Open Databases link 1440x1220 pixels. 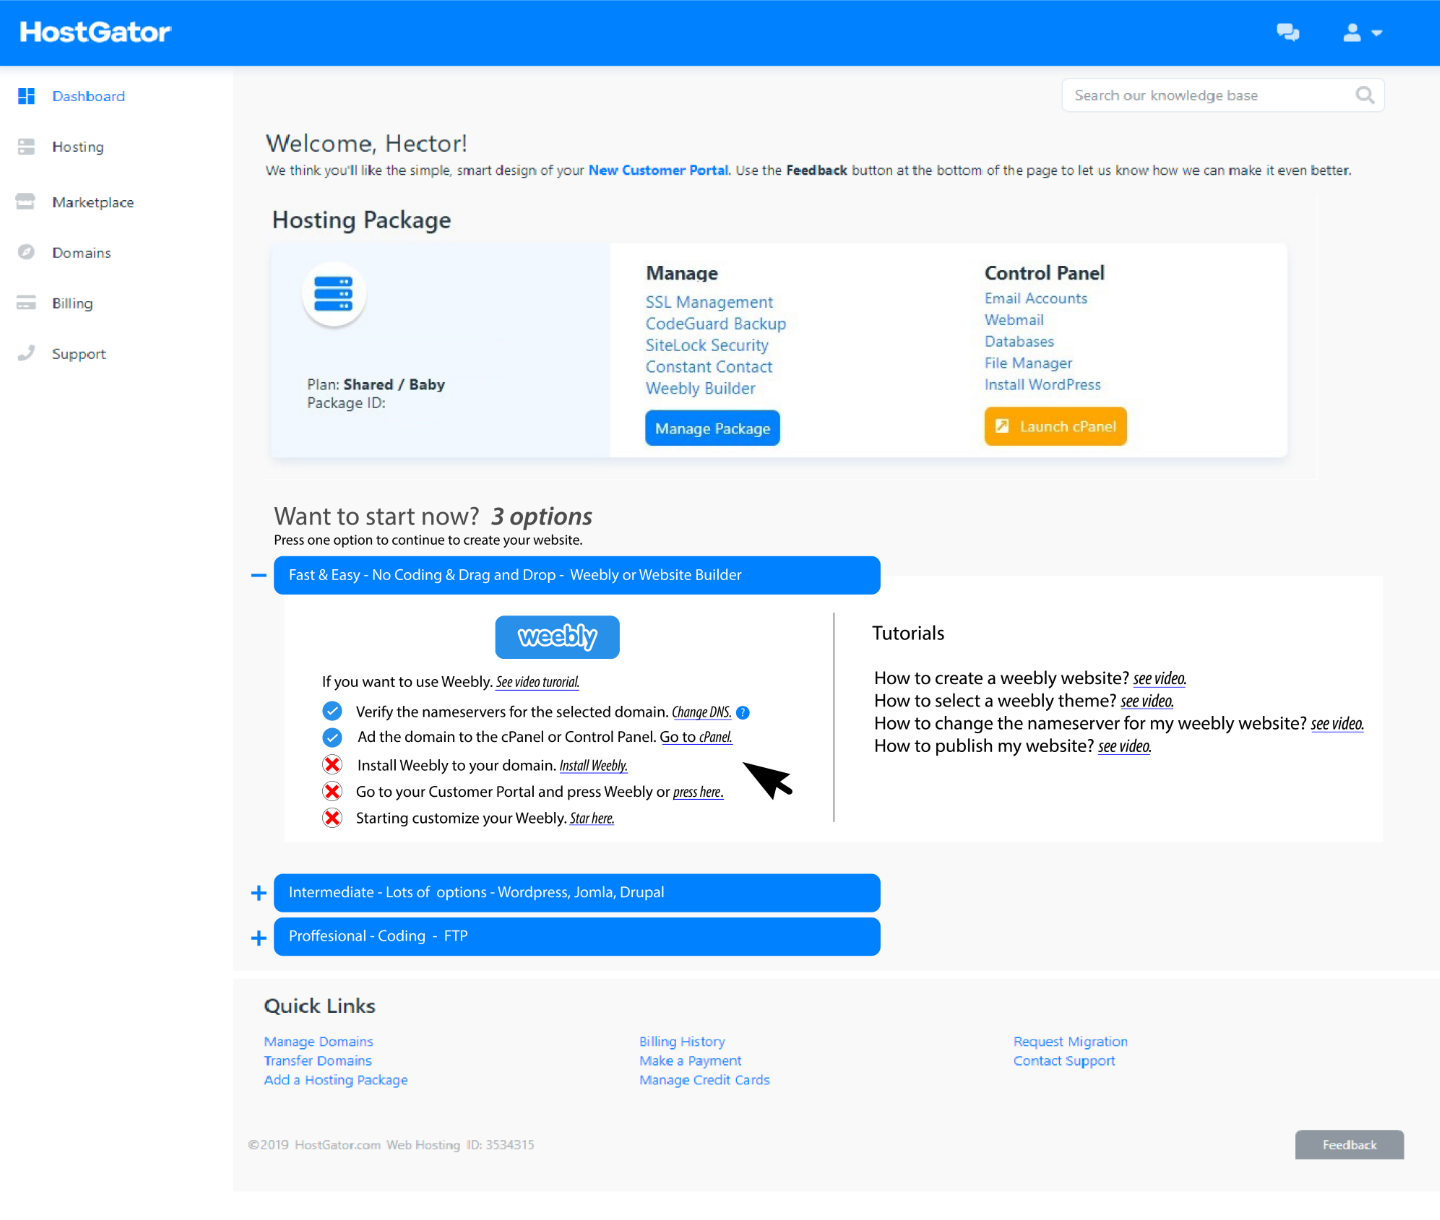click(x=1019, y=342)
